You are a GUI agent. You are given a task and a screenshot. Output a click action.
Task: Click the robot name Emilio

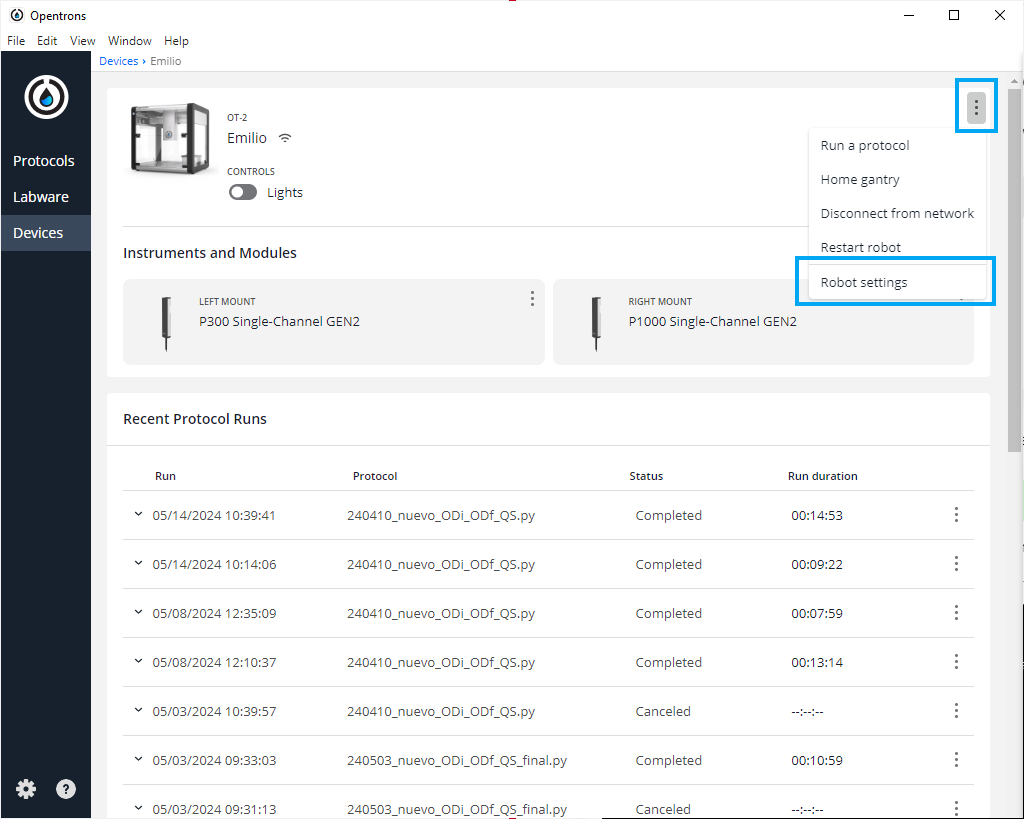click(x=247, y=138)
